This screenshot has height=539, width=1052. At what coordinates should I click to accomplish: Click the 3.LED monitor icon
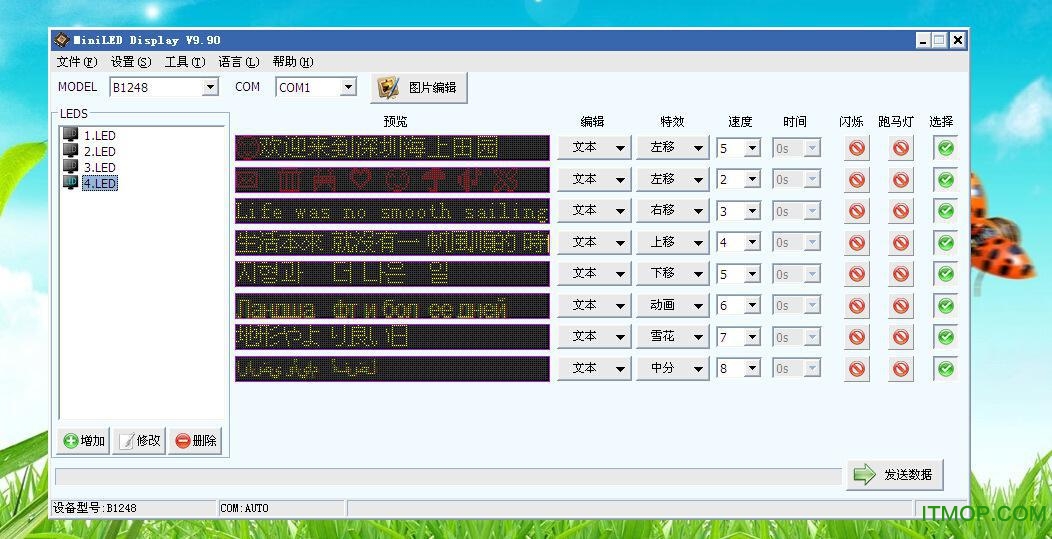coord(70,165)
